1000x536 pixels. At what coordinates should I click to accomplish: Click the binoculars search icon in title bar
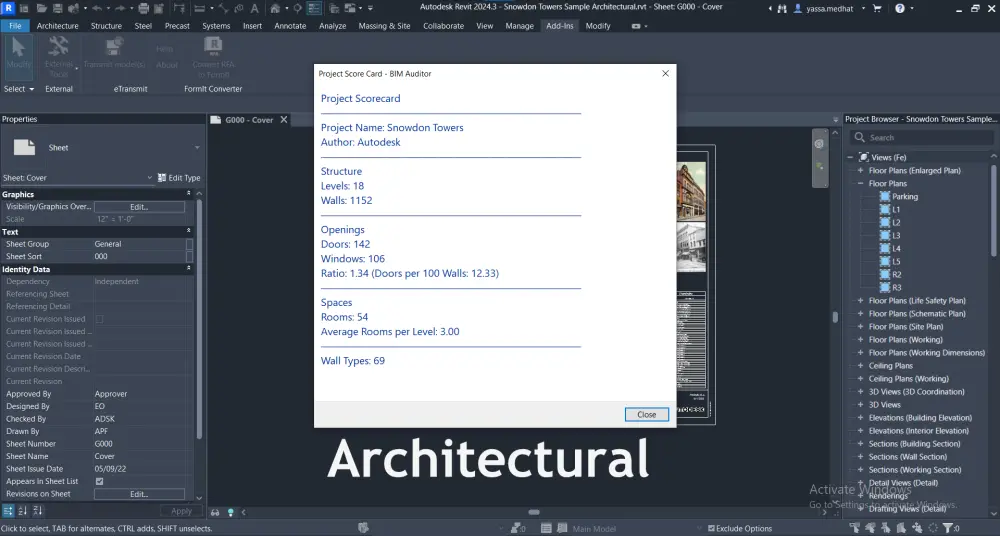pyautogui.click(x=783, y=8)
